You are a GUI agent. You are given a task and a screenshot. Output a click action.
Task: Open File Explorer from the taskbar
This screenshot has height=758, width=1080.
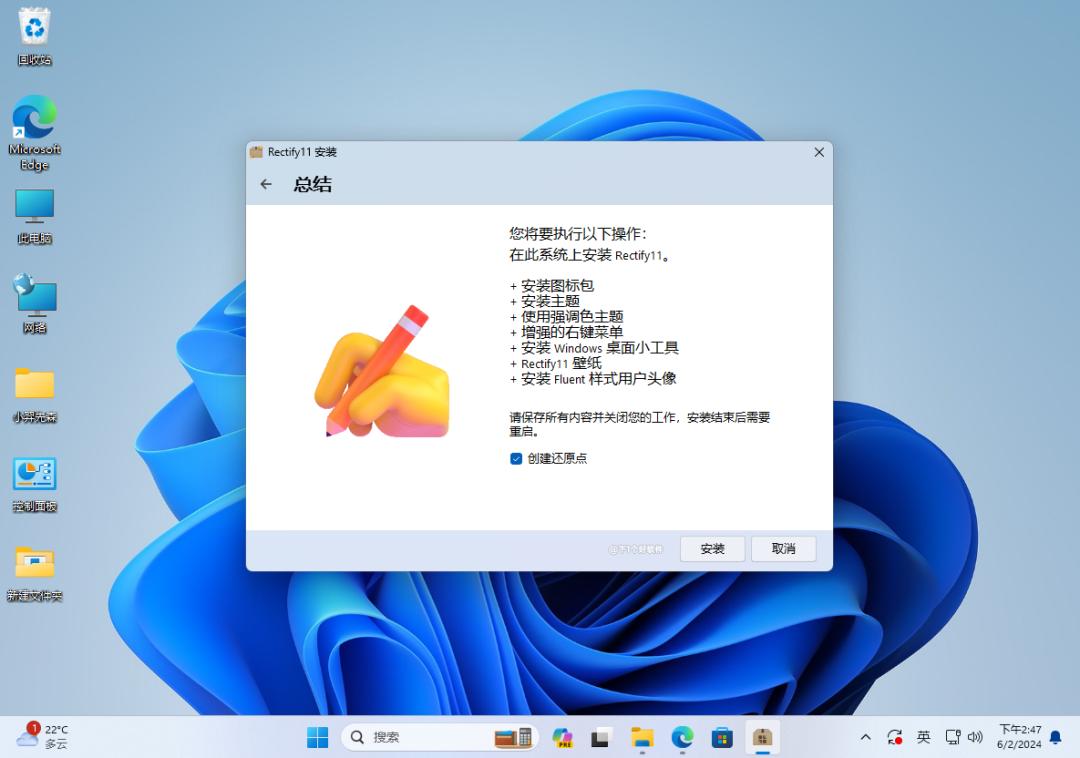(641, 737)
